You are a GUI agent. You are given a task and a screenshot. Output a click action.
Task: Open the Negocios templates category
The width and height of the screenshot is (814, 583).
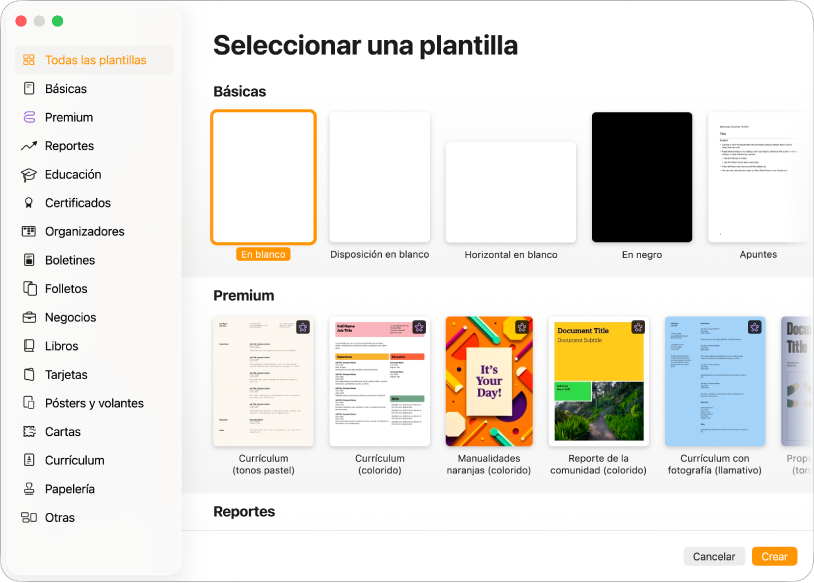(x=73, y=316)
